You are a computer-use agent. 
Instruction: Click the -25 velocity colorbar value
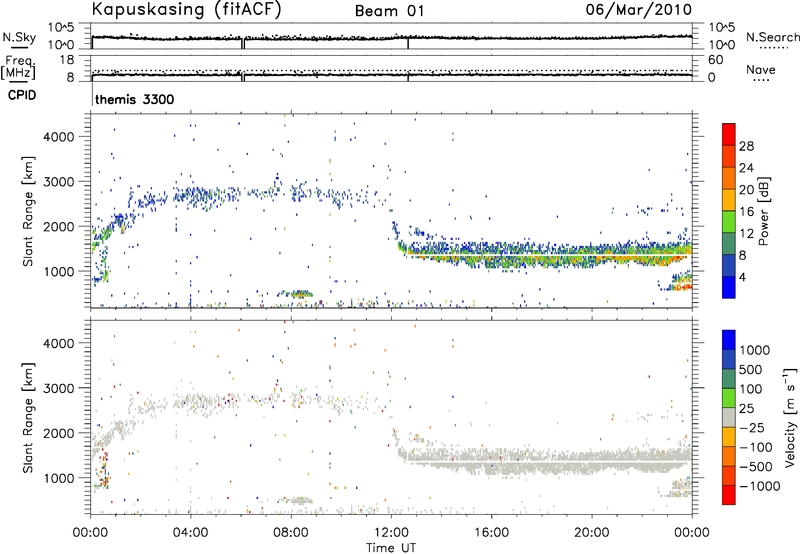point(751,427)
